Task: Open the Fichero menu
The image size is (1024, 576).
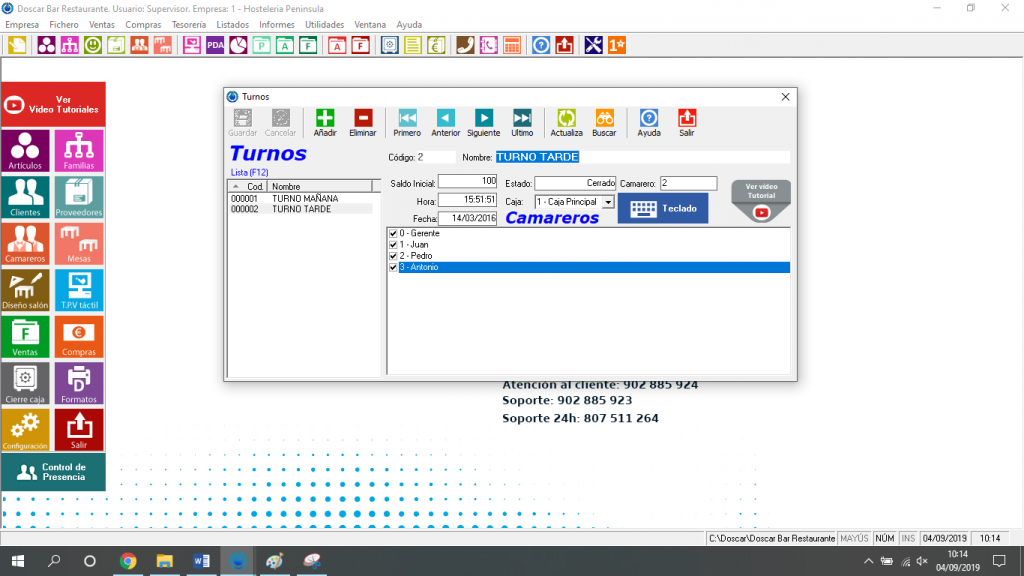Action: (x=64, y=25)
